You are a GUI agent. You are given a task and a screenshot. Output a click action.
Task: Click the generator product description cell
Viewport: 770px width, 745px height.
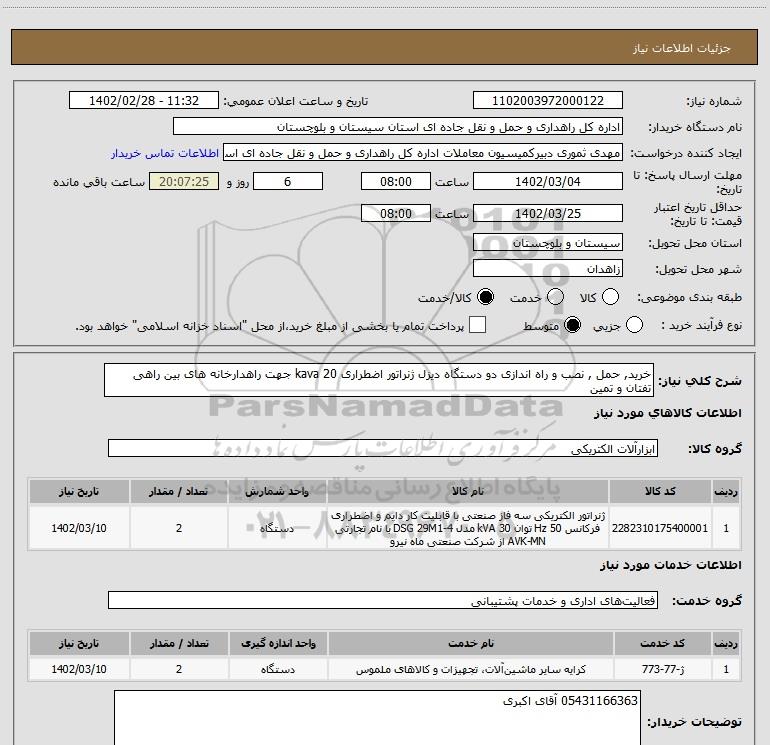468,528
